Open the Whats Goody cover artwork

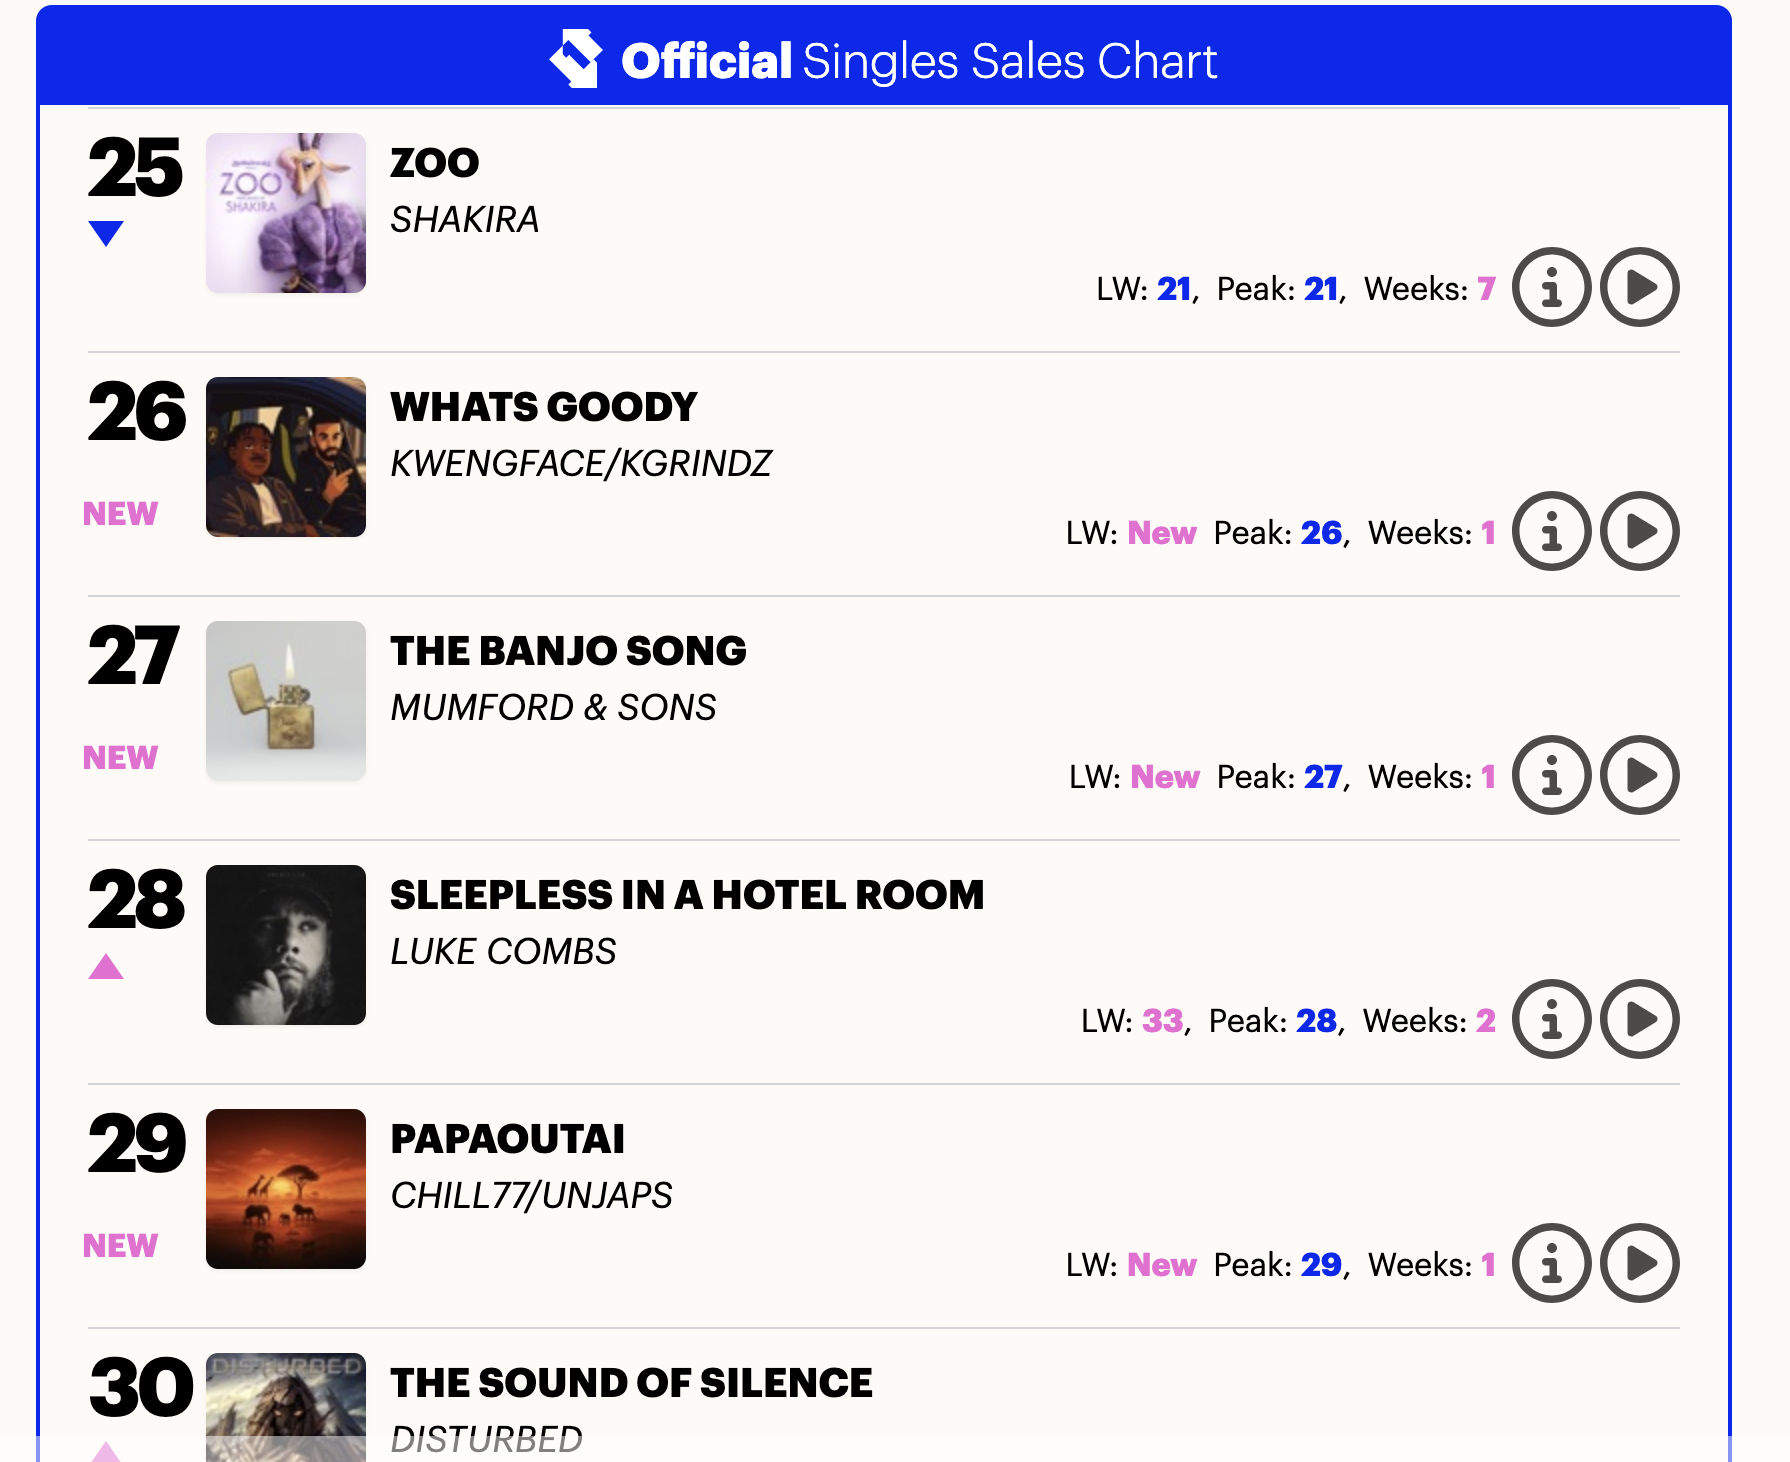click(x=286, y=457)
